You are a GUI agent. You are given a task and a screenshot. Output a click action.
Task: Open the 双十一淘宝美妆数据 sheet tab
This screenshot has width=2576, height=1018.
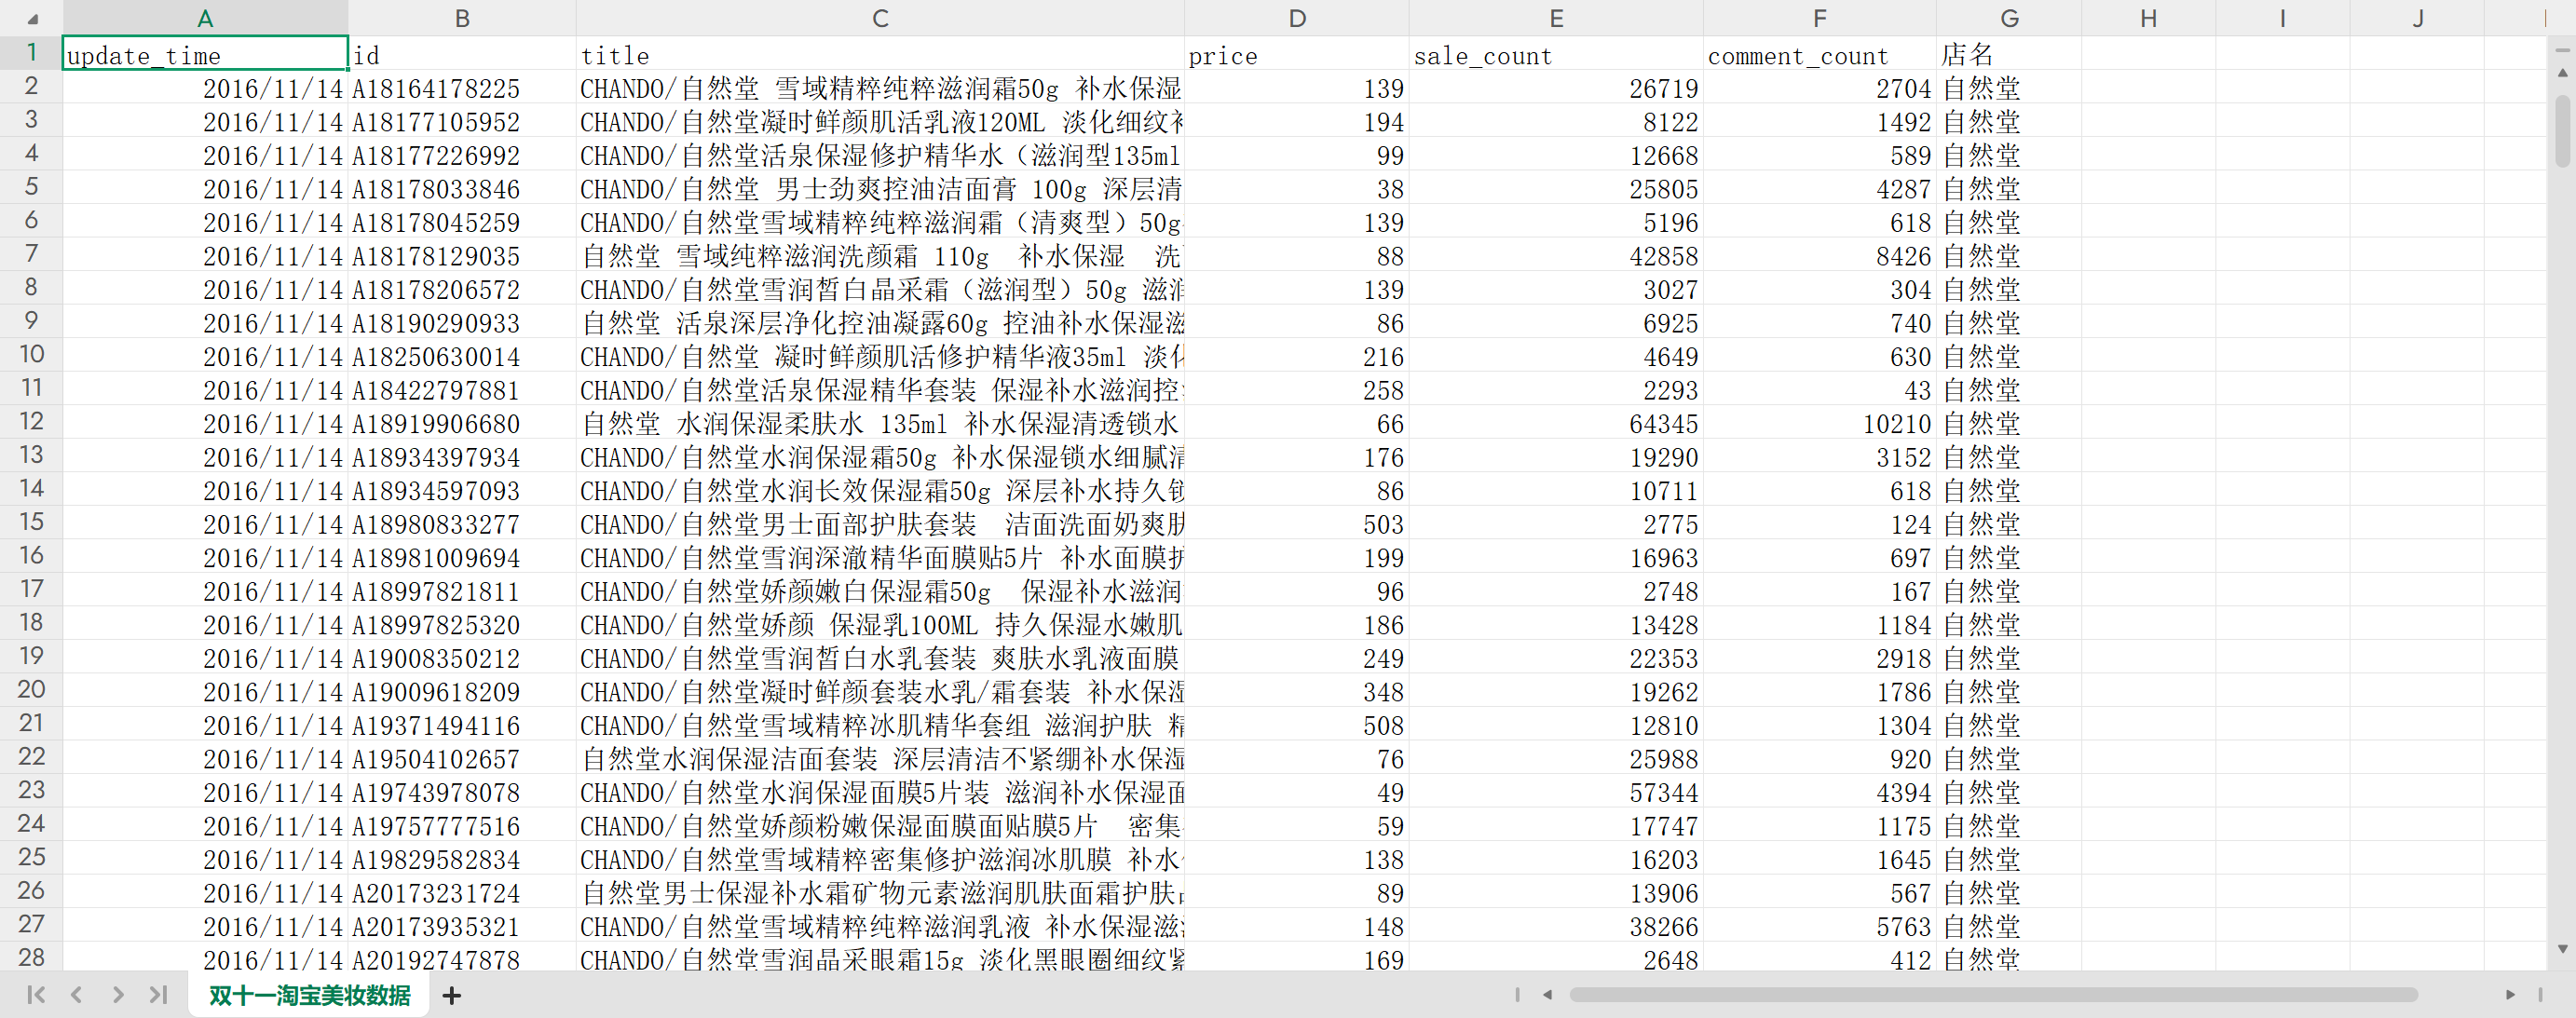309,995
